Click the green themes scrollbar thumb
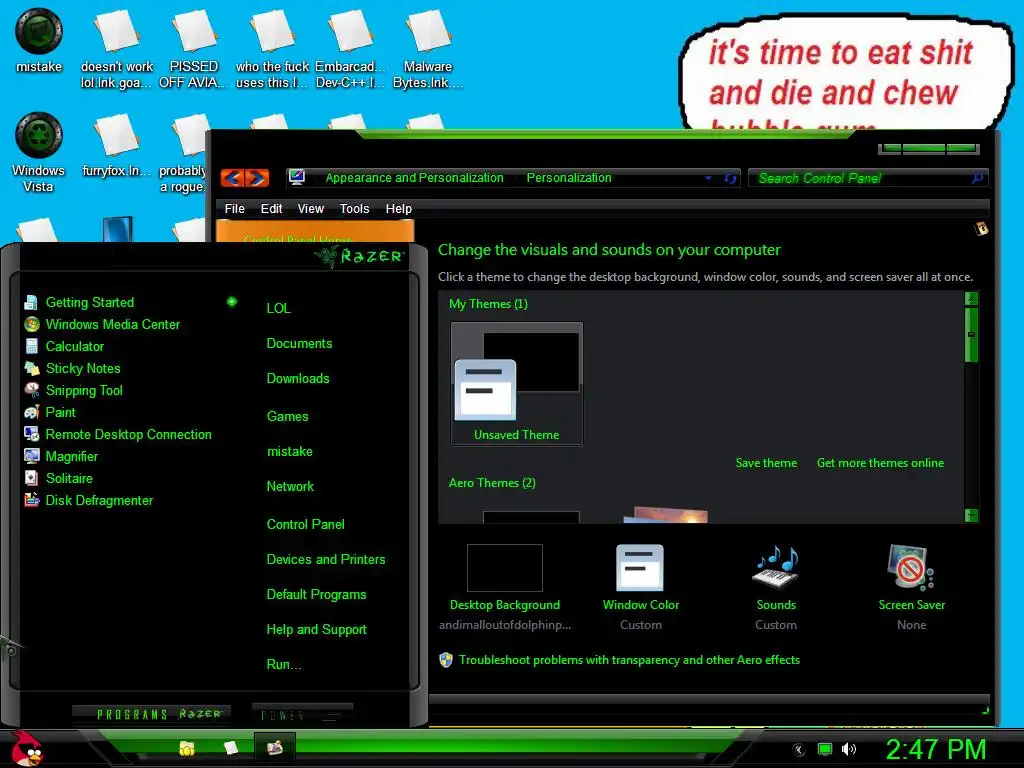Viewport: 1024px width, 768px height. click(x=971, y=335)
